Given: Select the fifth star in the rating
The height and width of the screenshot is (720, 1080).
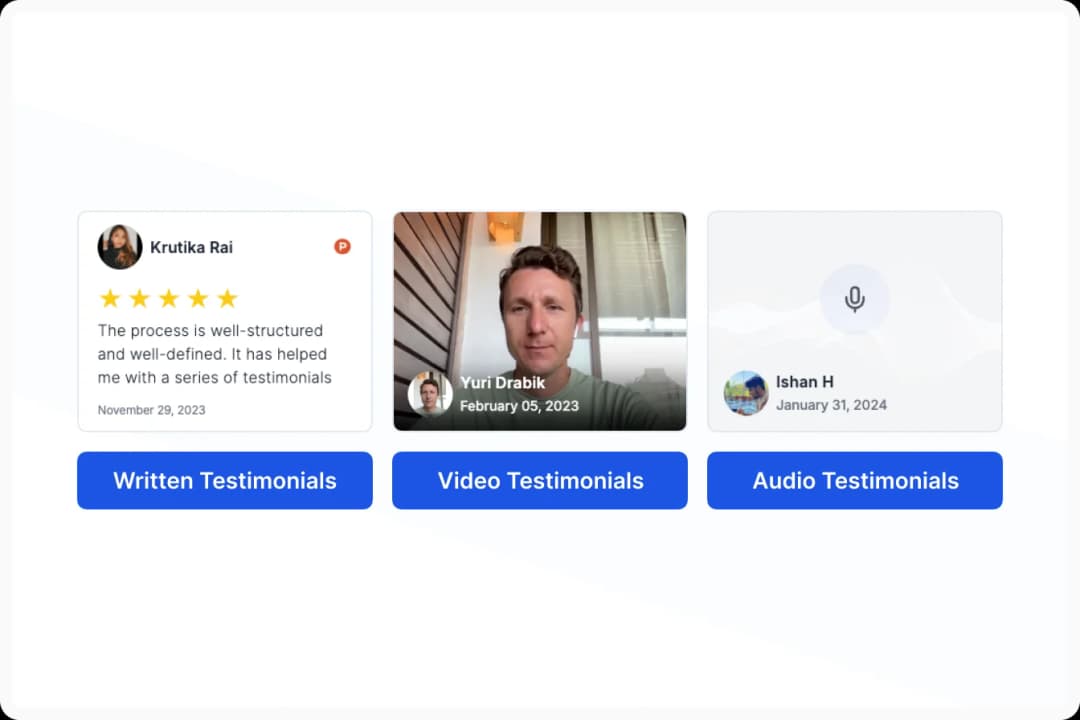Looking at the screenshot, I should tap(227, 297).
